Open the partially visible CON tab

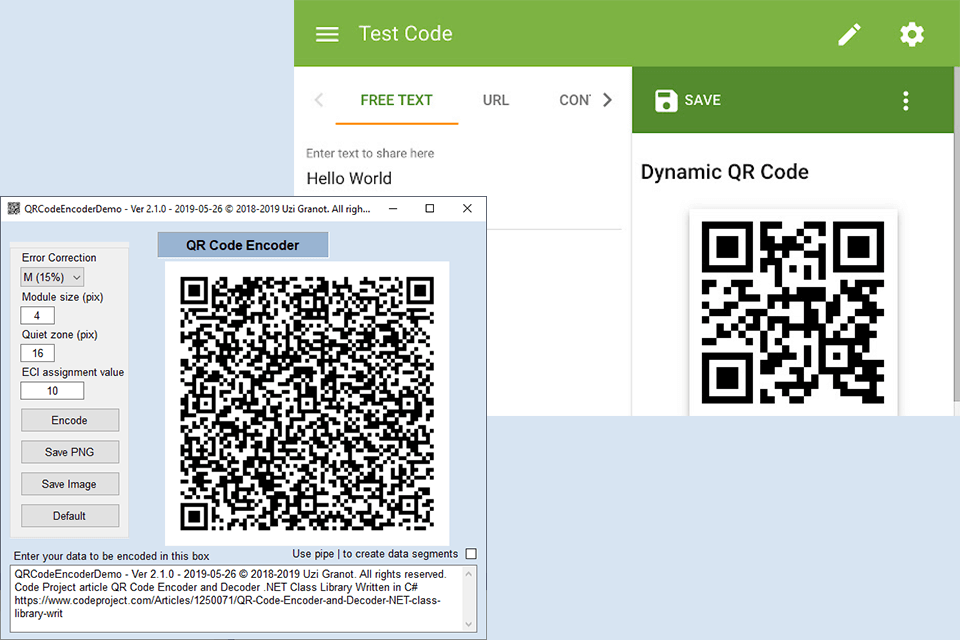click(x=575, y=100)
